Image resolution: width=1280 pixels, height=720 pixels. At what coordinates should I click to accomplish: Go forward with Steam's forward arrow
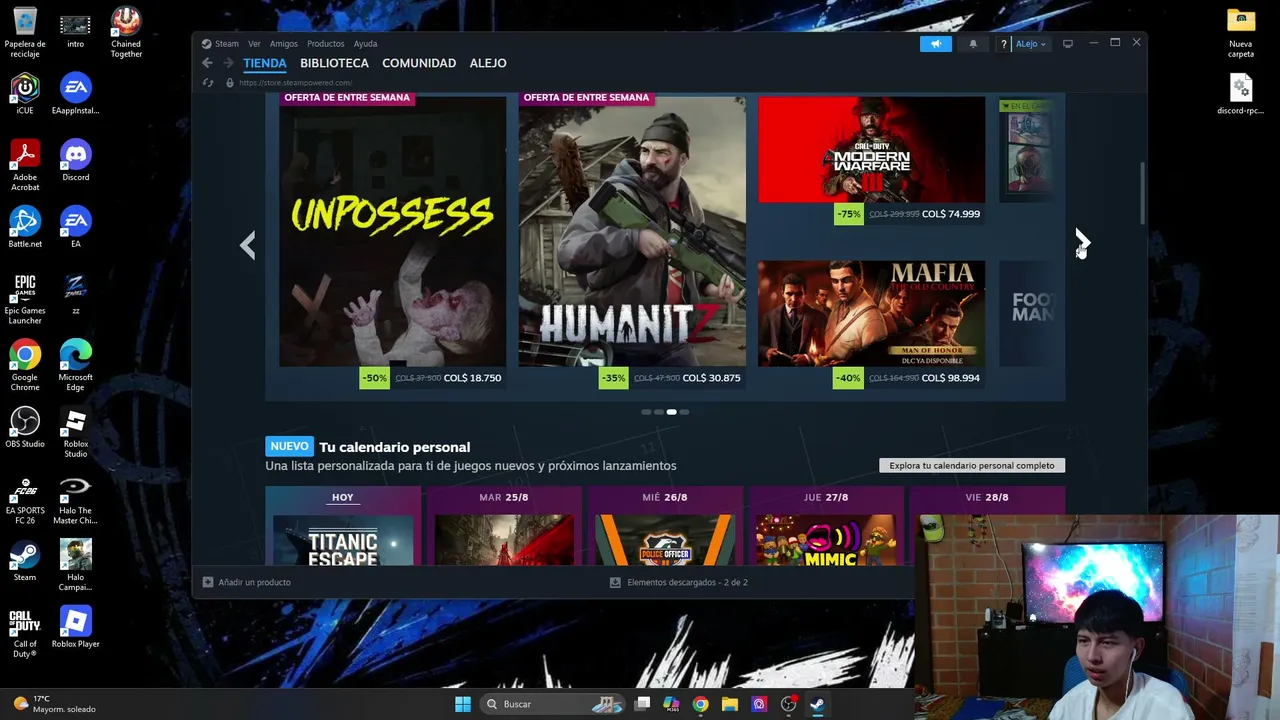coord(228,63)
